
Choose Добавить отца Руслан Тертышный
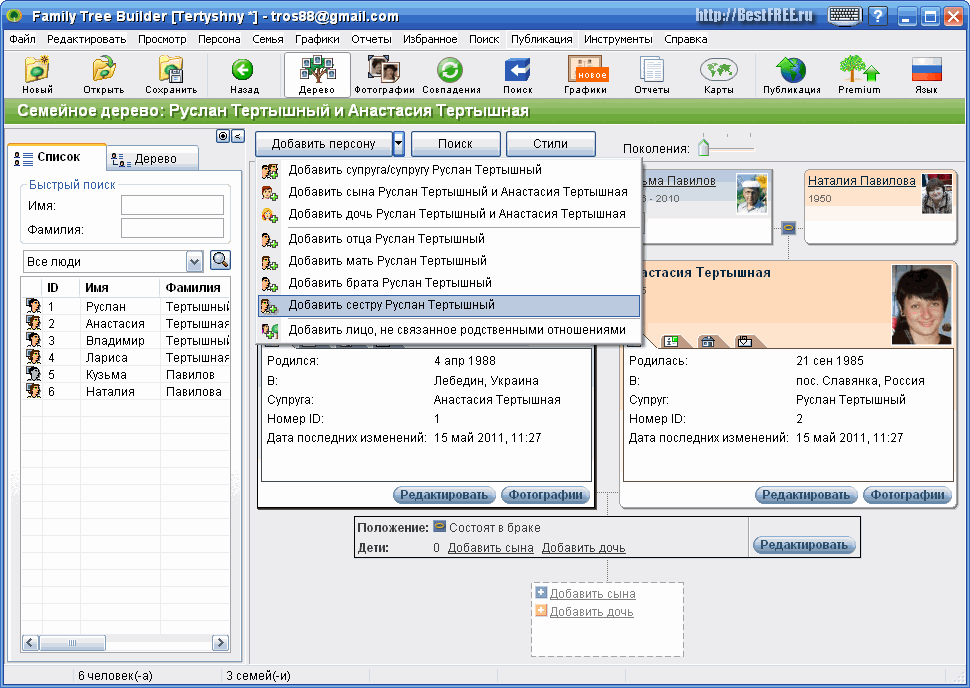pos(449,239)
